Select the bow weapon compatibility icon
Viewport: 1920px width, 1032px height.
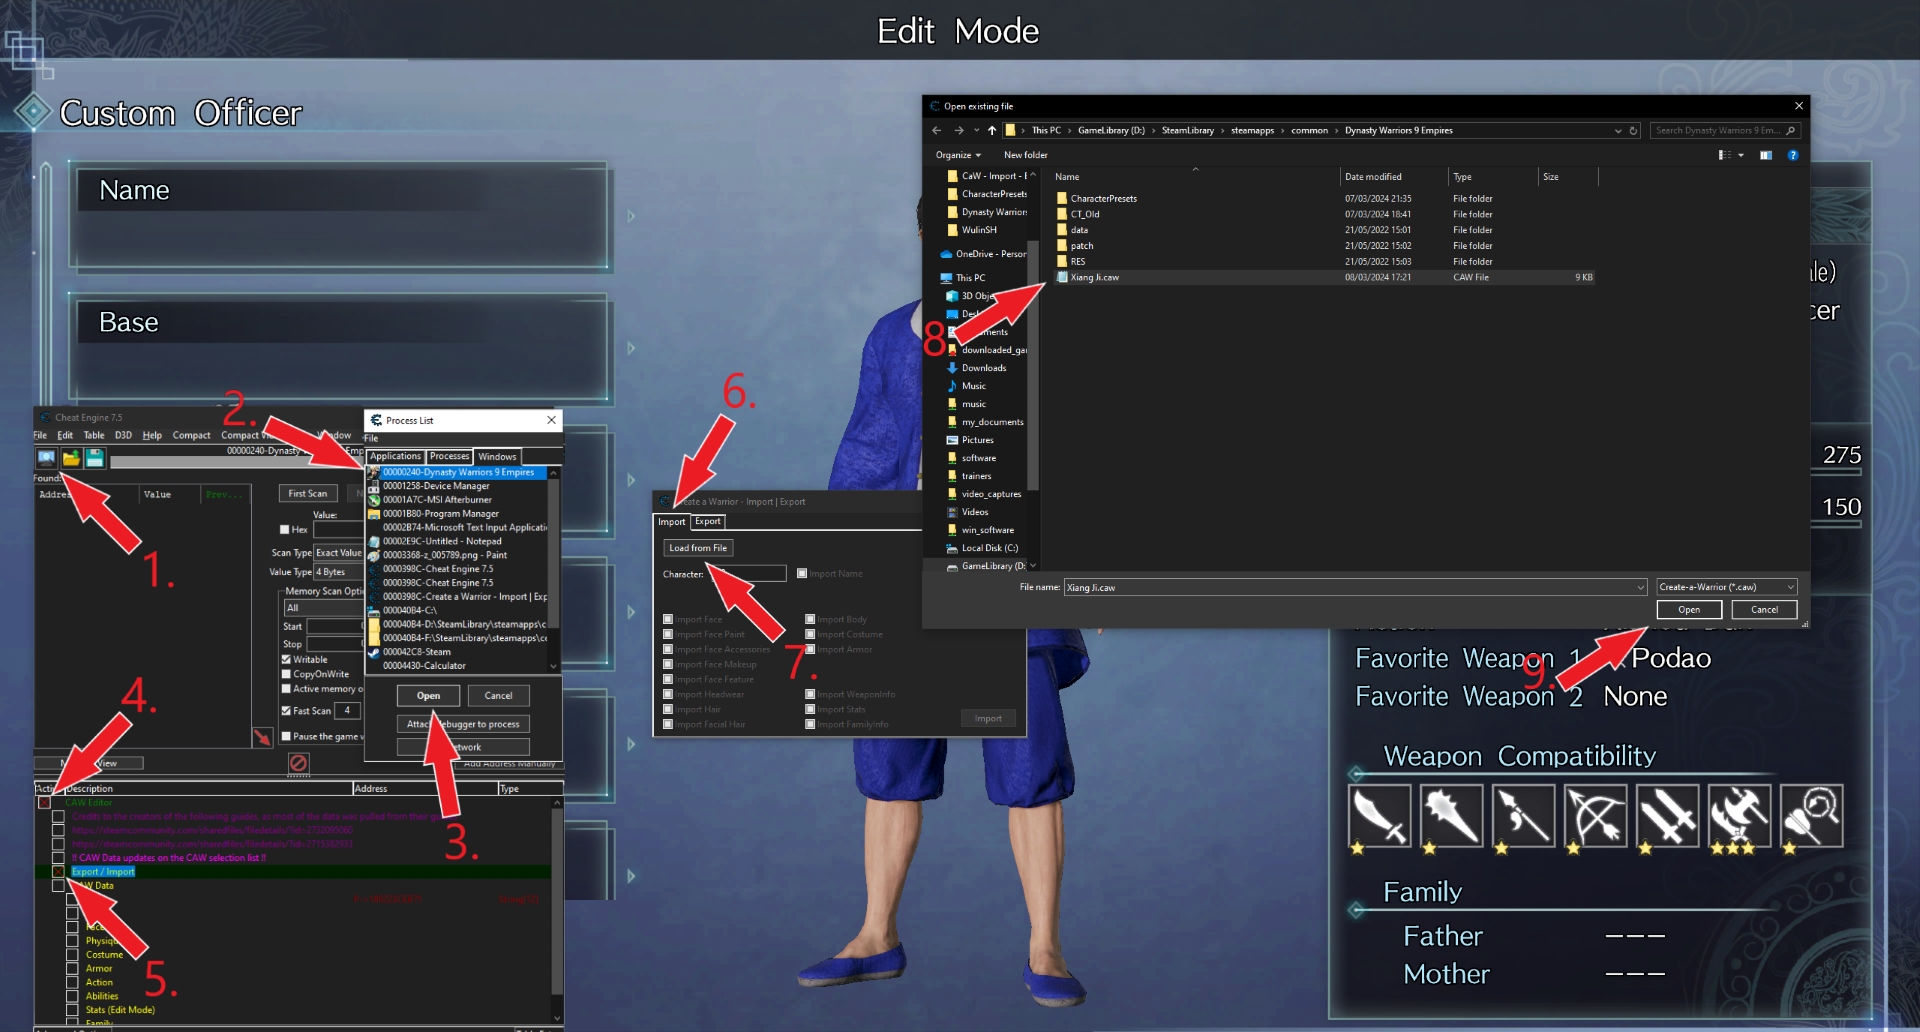1595,816
